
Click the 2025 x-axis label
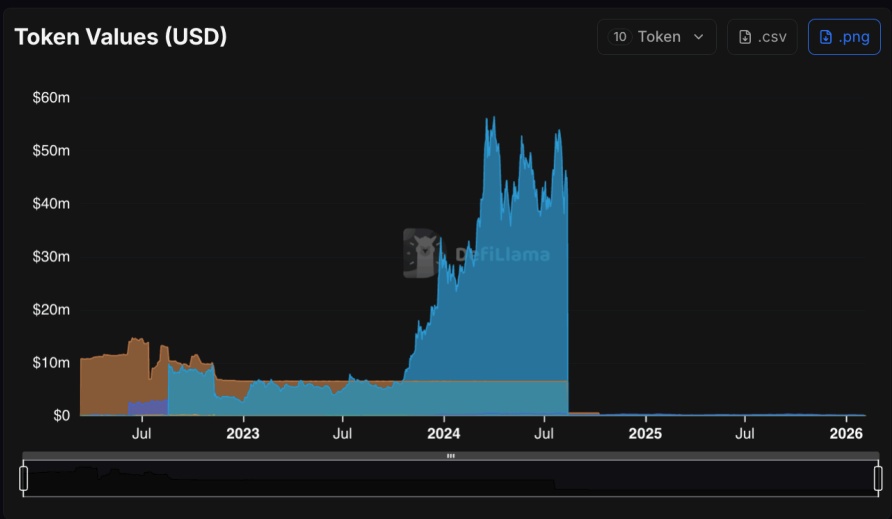coord(645,434)
